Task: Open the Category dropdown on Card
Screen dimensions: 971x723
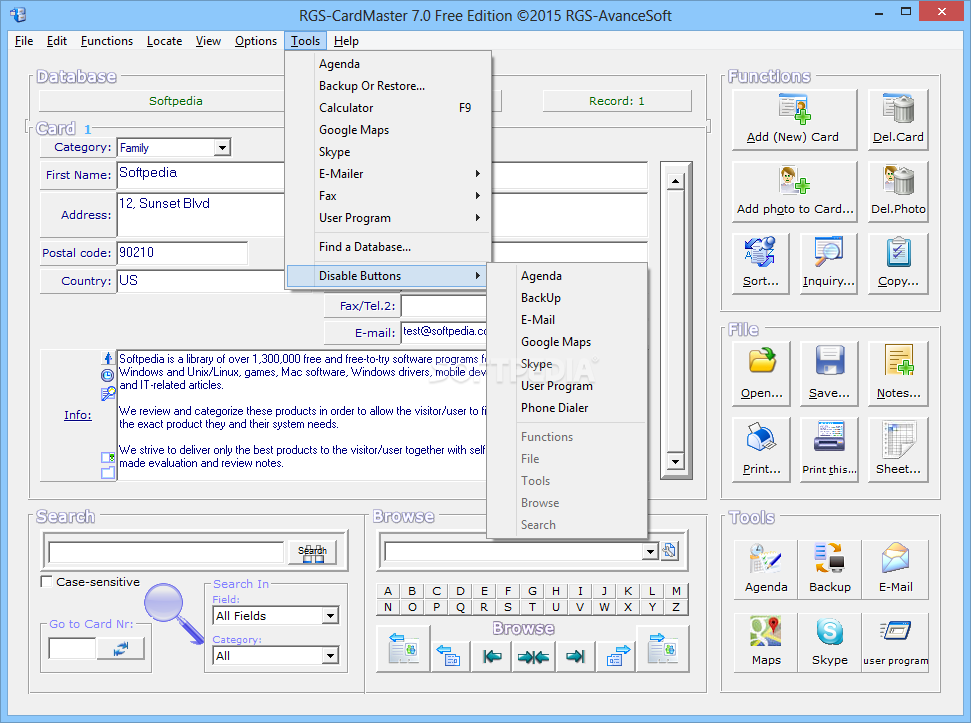Action: click(x=222, y=147)
